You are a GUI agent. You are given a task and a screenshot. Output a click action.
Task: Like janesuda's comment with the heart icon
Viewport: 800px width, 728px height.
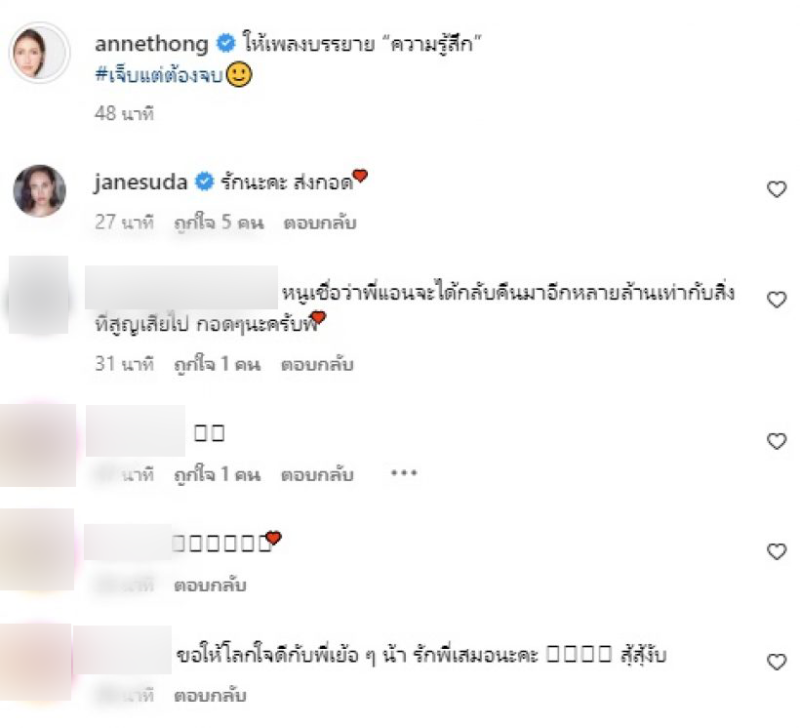tap(777, 189)
